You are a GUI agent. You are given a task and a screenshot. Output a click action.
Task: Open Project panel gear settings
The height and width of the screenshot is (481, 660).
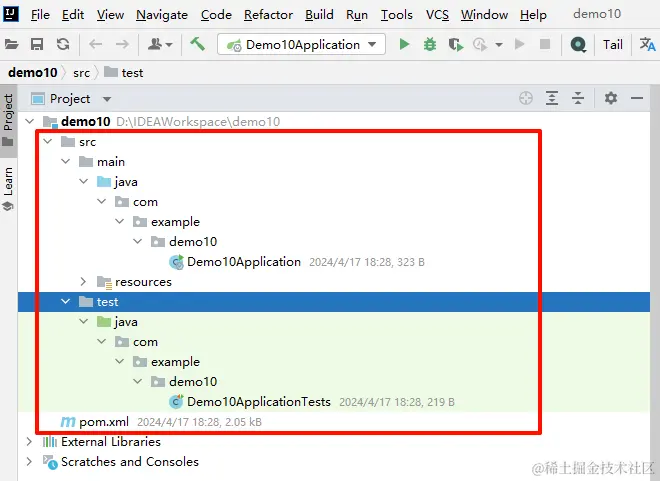point(611,98)
